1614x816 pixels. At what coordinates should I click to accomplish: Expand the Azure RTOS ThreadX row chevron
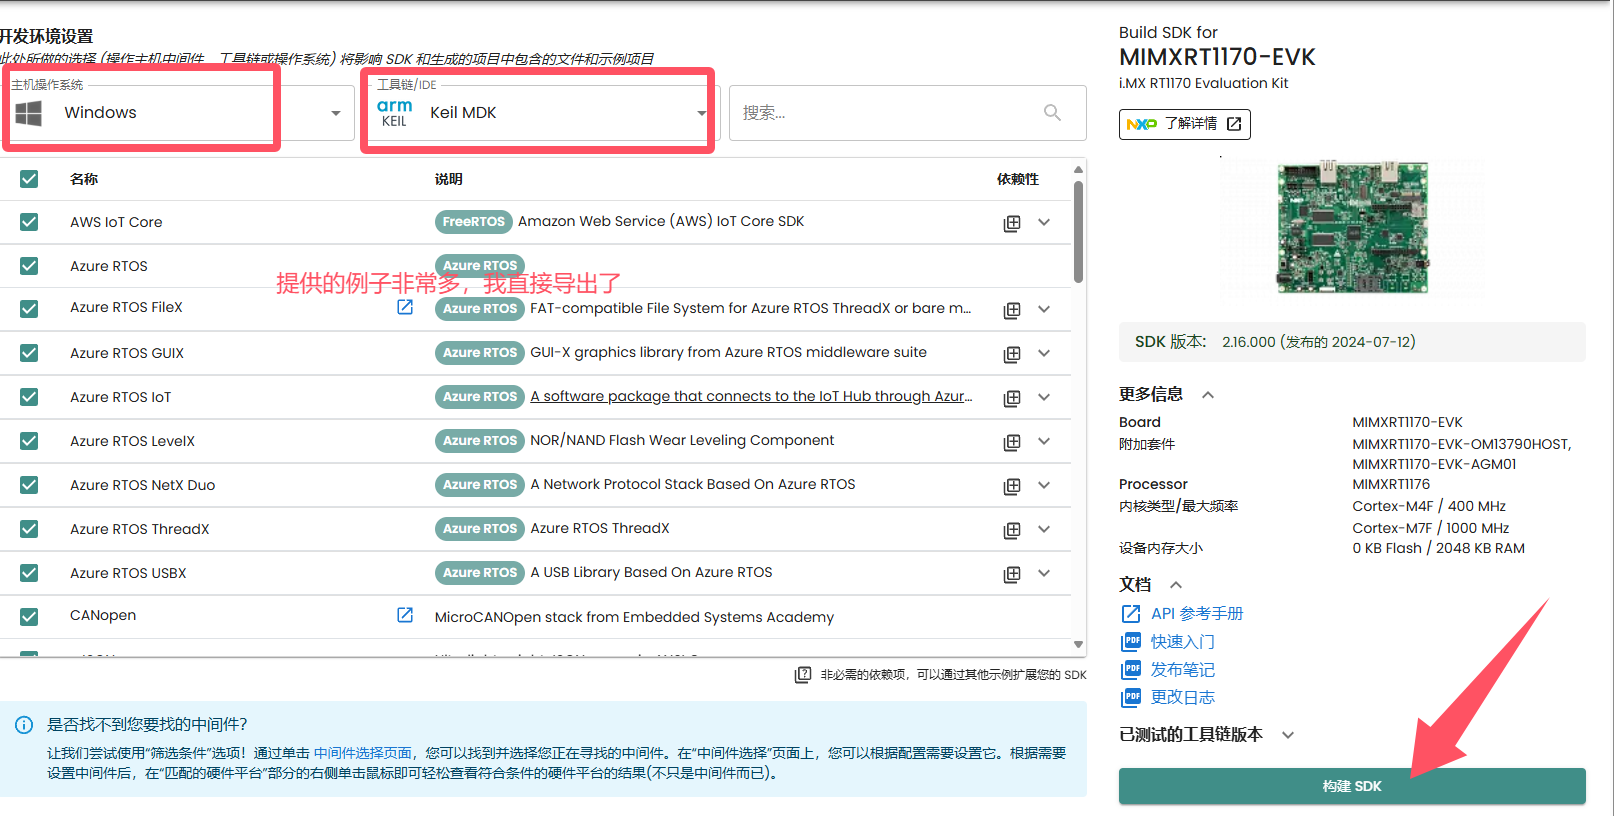click(x=1044, y=529)
